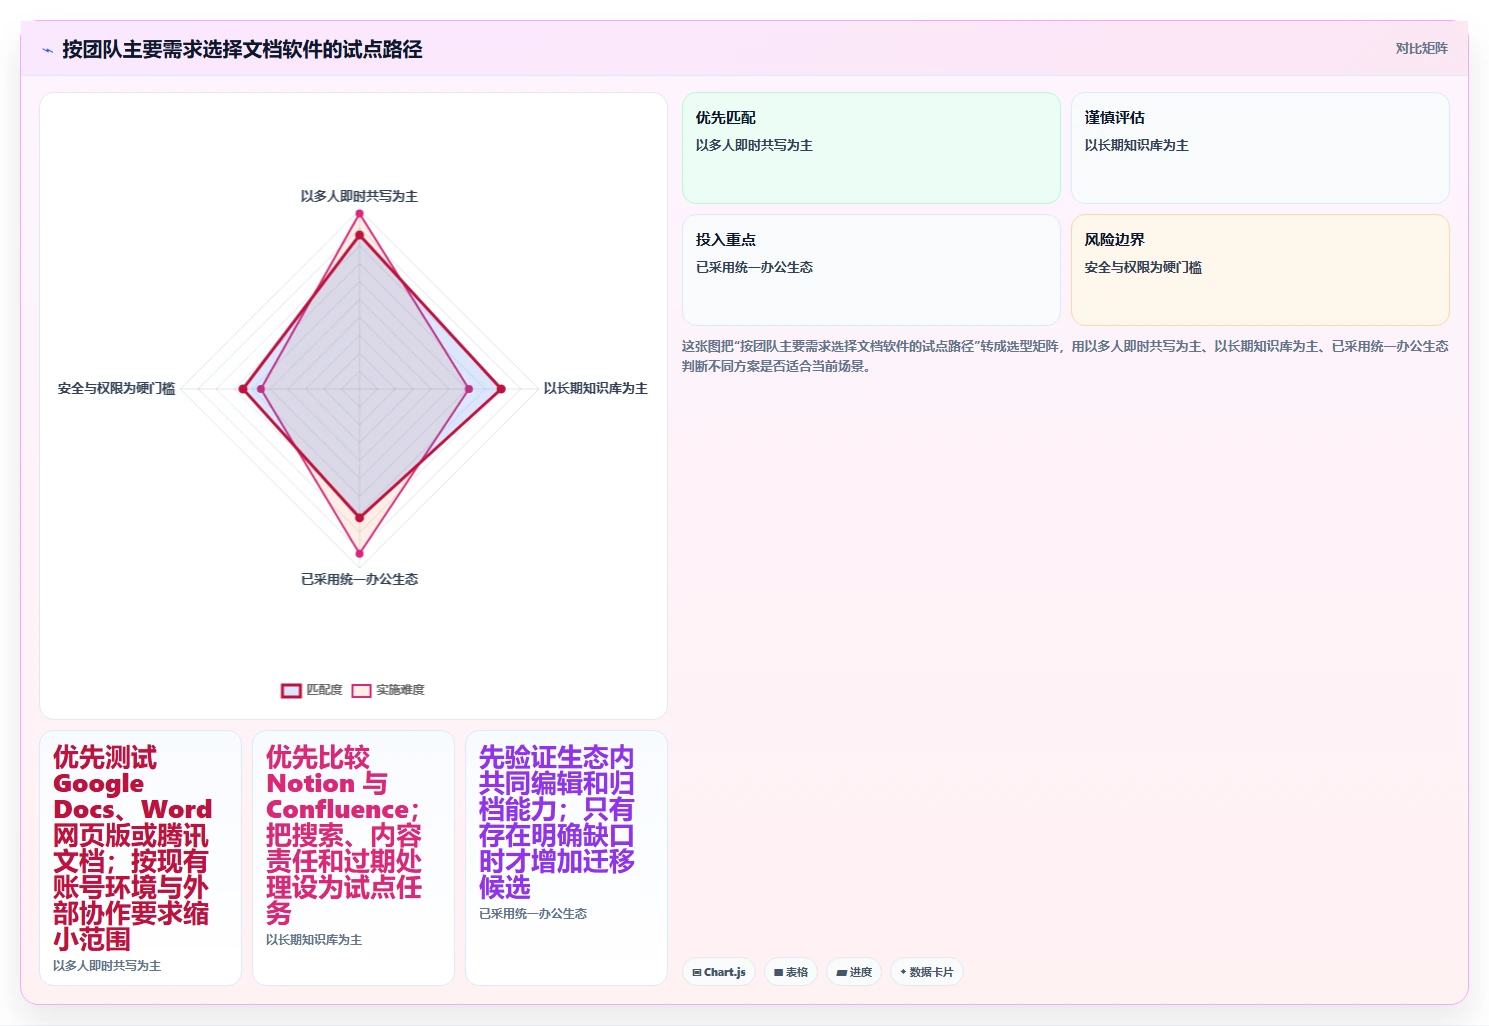The height and width of the screenshot is (1026, 1489).
Task: Open the 风险边界 card
Action: [x=1260, y=270]
